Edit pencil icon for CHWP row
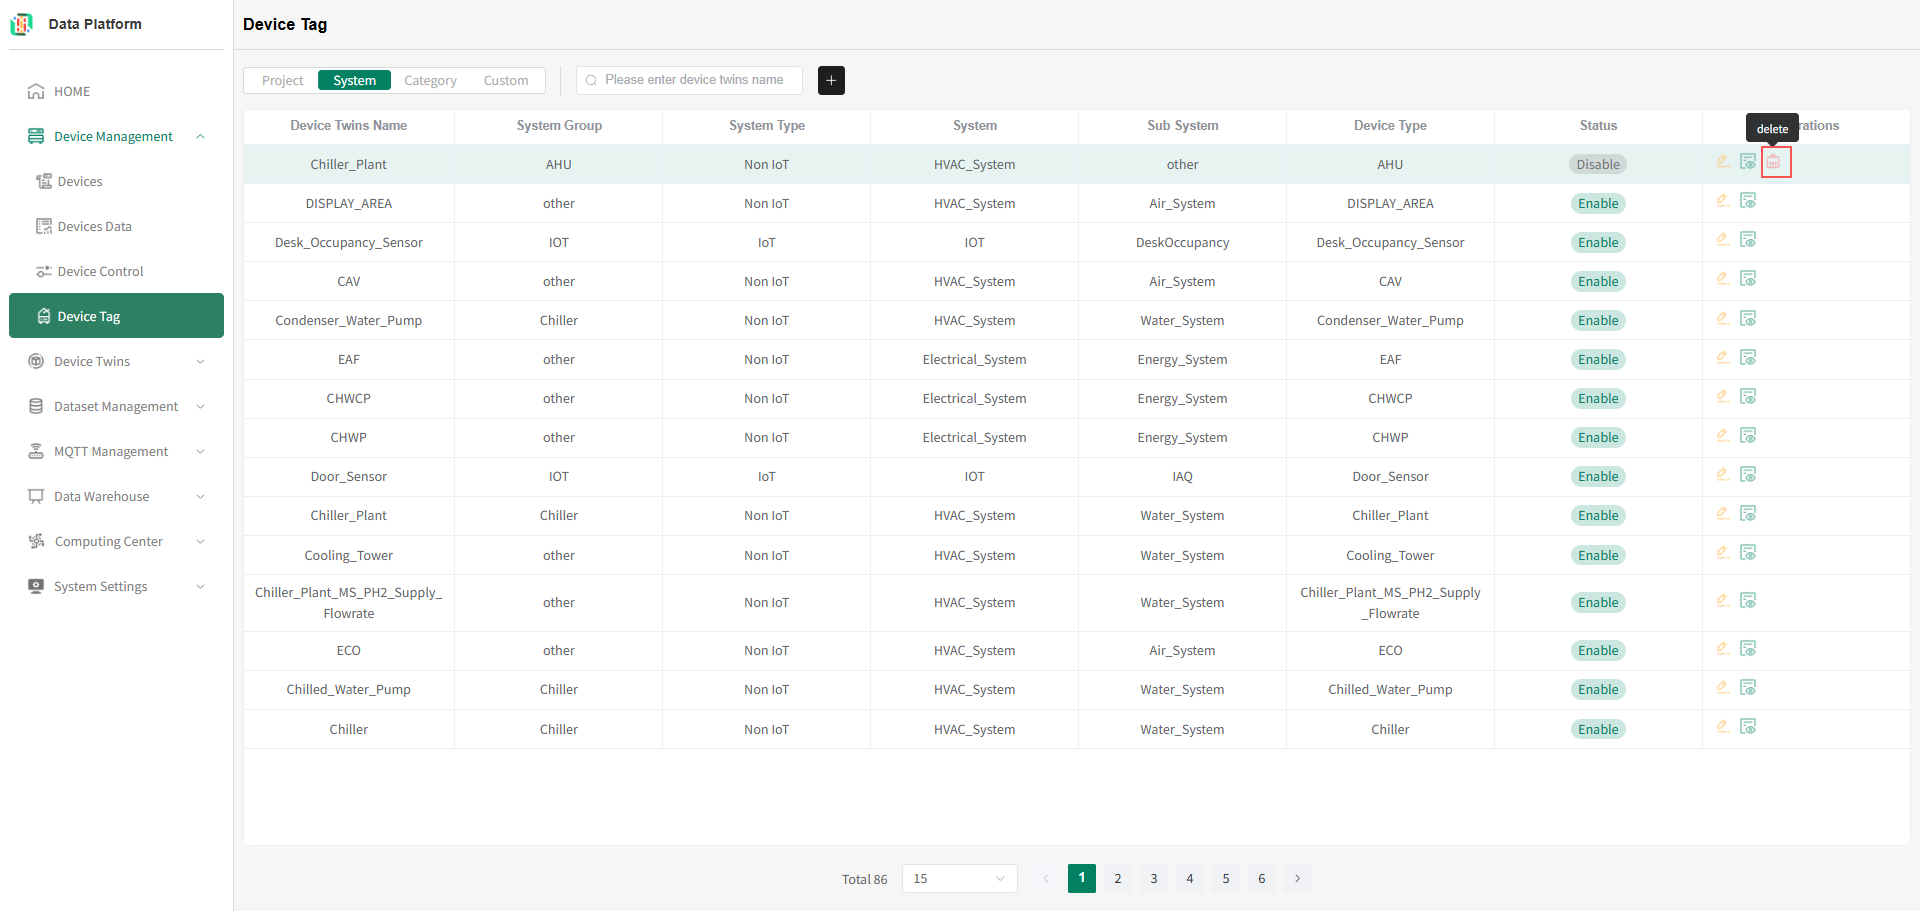 pyautogui.click(x=1723, y=435)
